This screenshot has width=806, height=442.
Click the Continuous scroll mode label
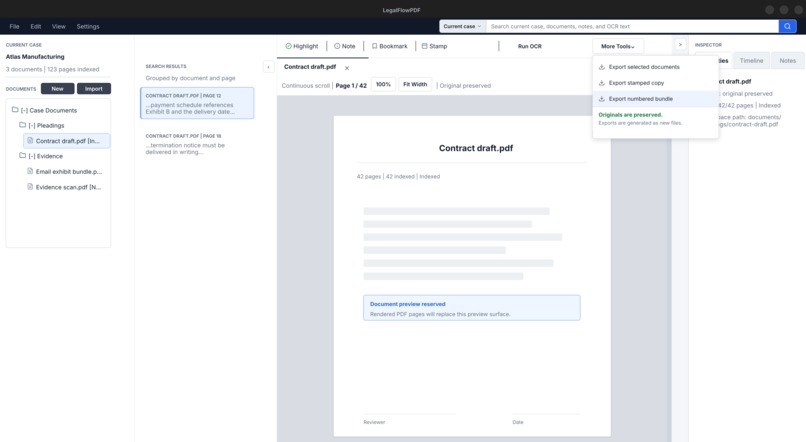tap(305, 85)
